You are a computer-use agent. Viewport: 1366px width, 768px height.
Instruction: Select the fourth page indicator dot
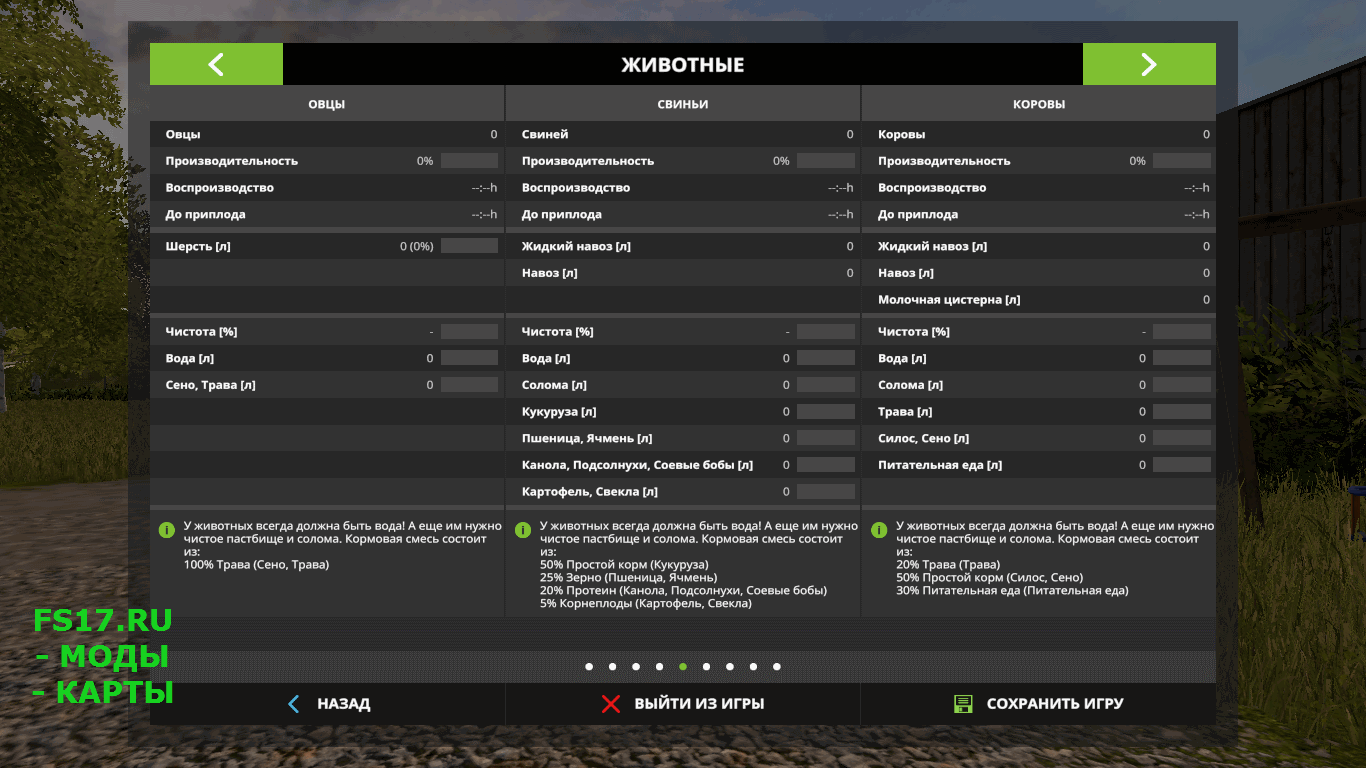pyautogui.click(x=659, y=666)
